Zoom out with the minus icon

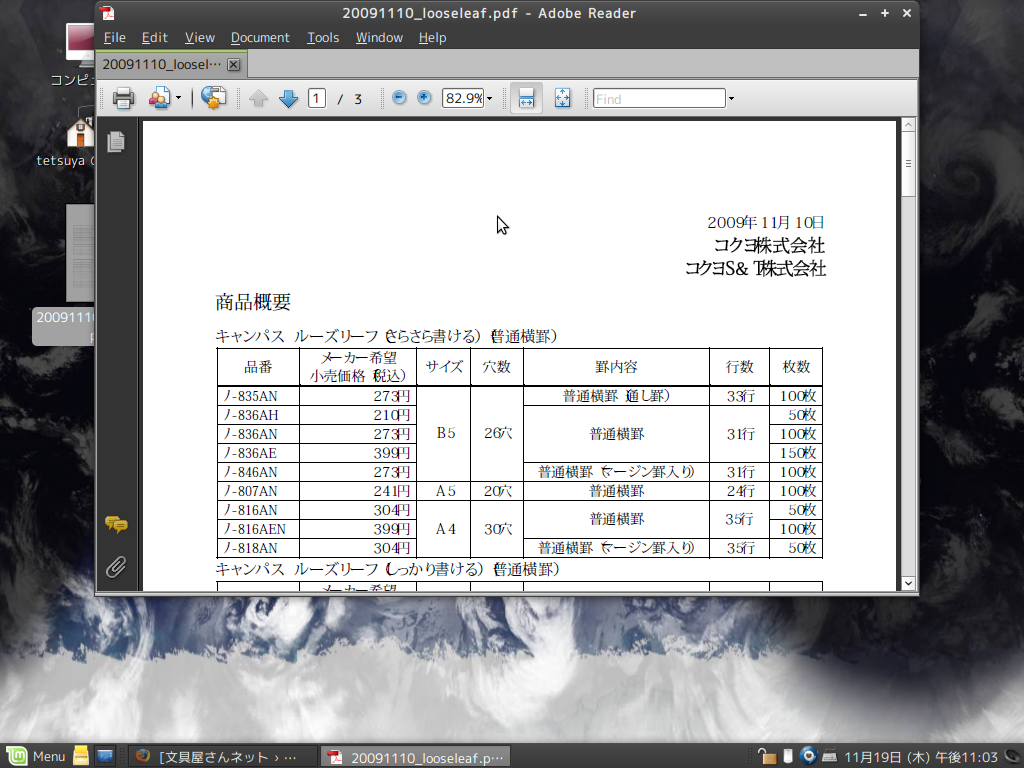point(399,98)
